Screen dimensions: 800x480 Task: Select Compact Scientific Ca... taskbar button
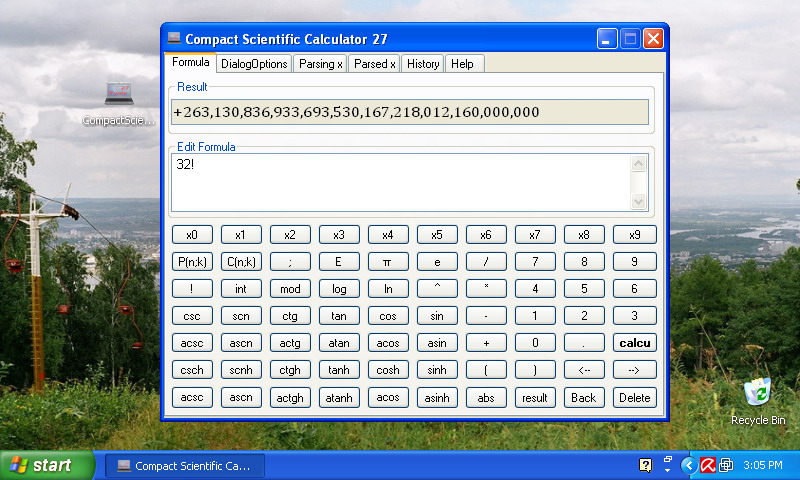pos(185,466)
